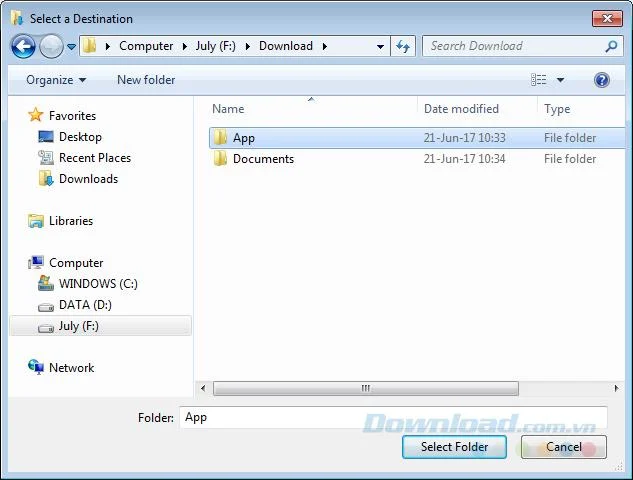Open Recent Places in Favorites
This screenshot has width=633, height=480.
coord(95,158)
